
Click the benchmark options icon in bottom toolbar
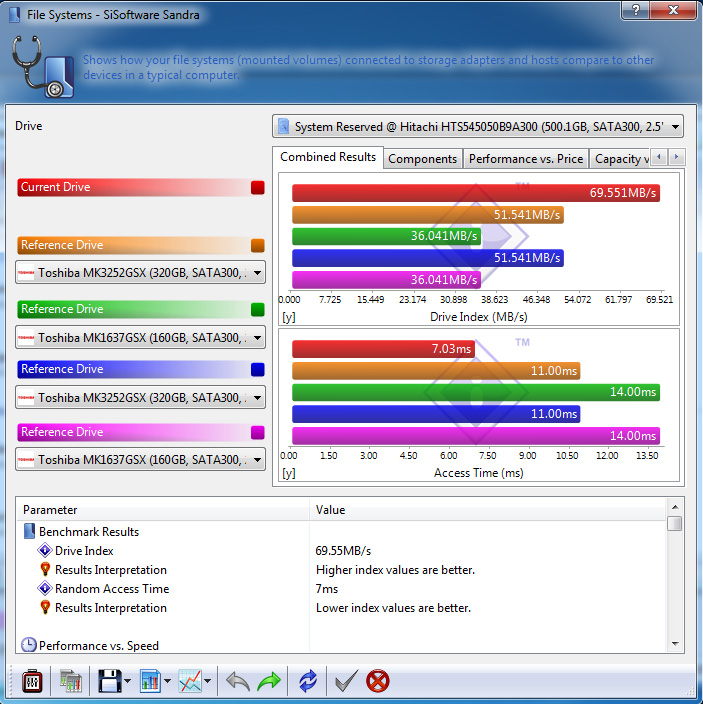[x=32, y=682]
